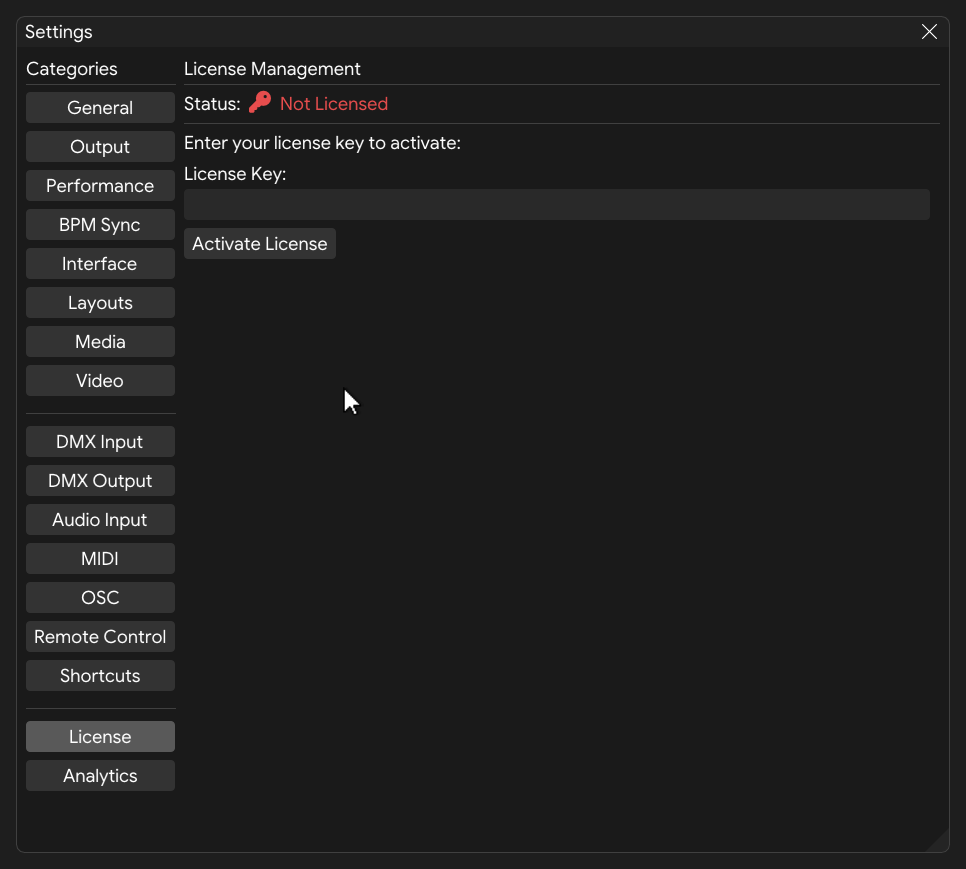Viewport: 966px width, 869px height.
Task: Click the Activate License button
Action: tap(259, 244)
